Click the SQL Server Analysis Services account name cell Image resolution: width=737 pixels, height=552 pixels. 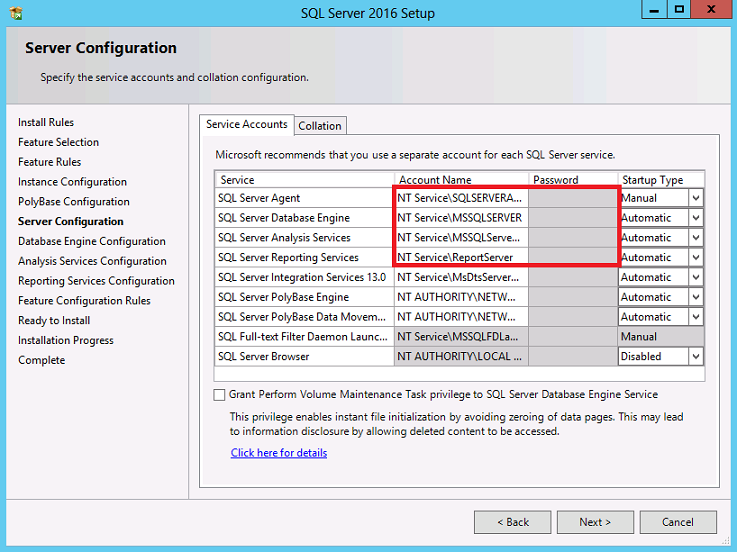[461, 237]
